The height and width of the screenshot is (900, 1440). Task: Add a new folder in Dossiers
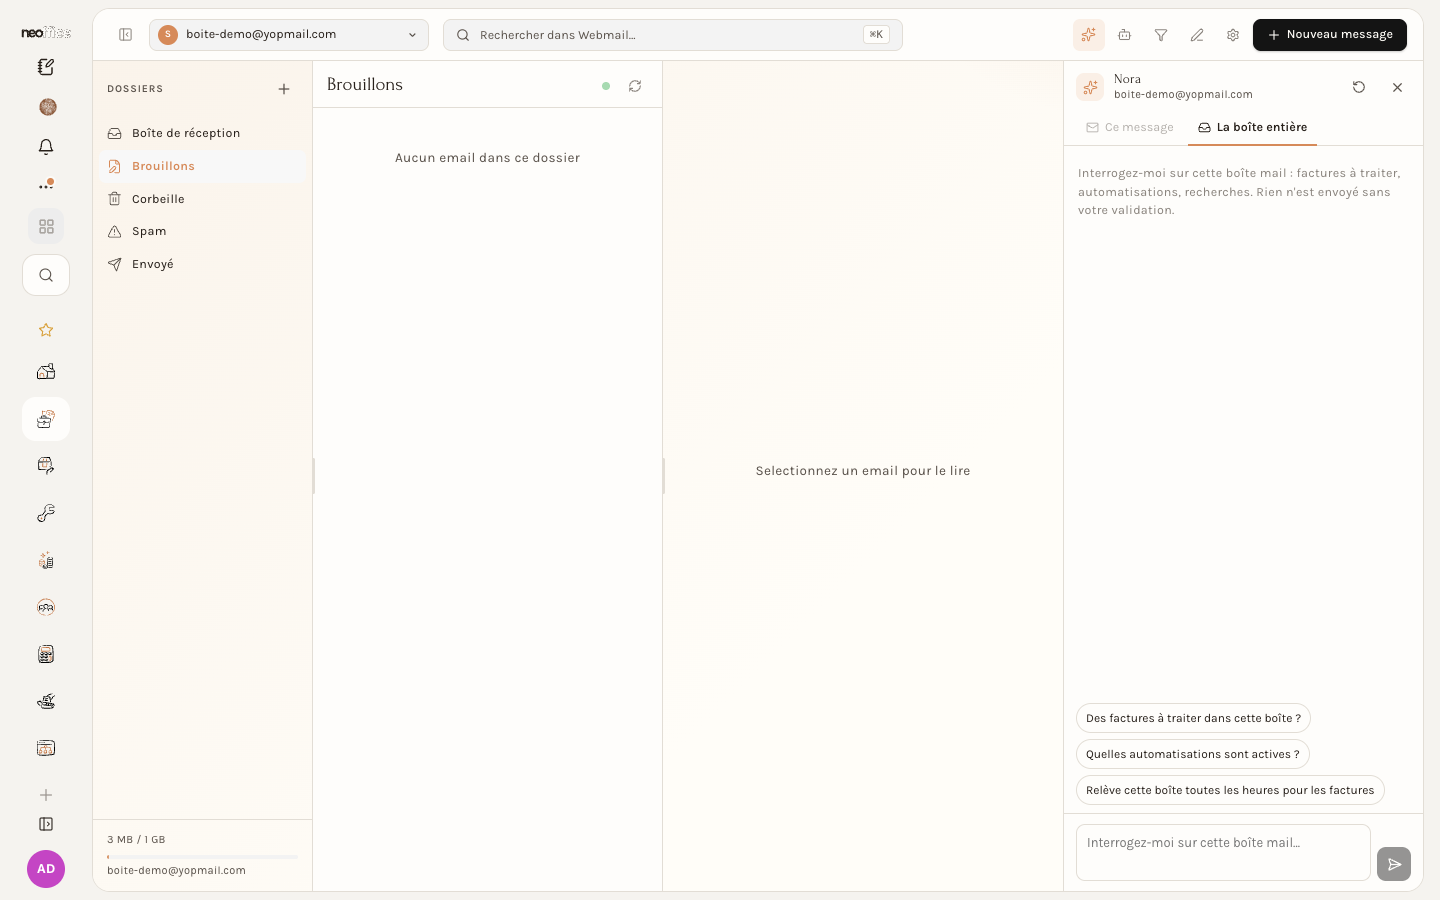[284, 89]
